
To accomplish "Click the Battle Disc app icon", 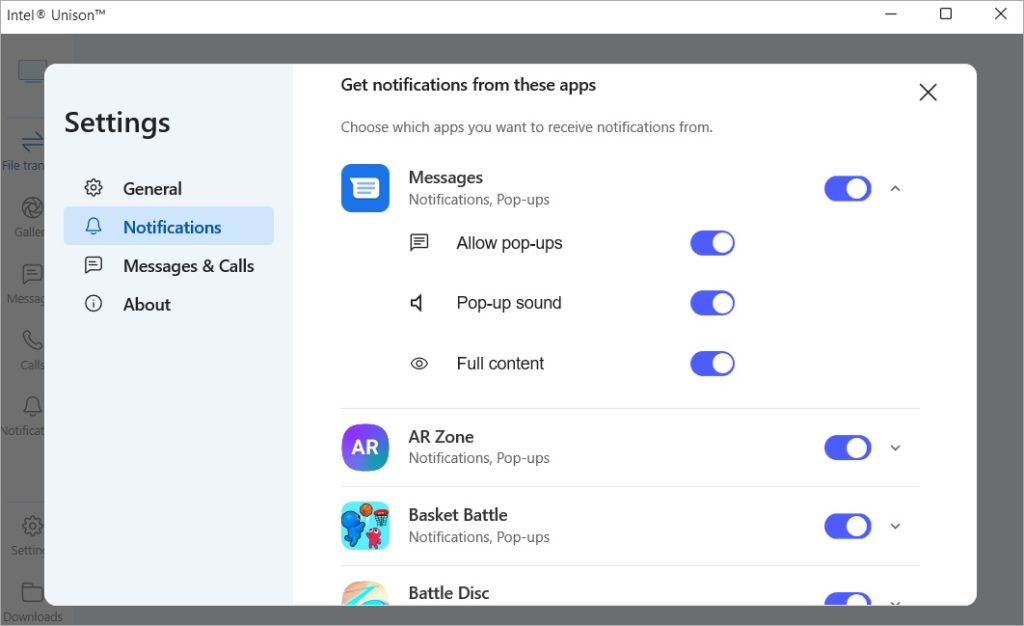I will 365,593.
